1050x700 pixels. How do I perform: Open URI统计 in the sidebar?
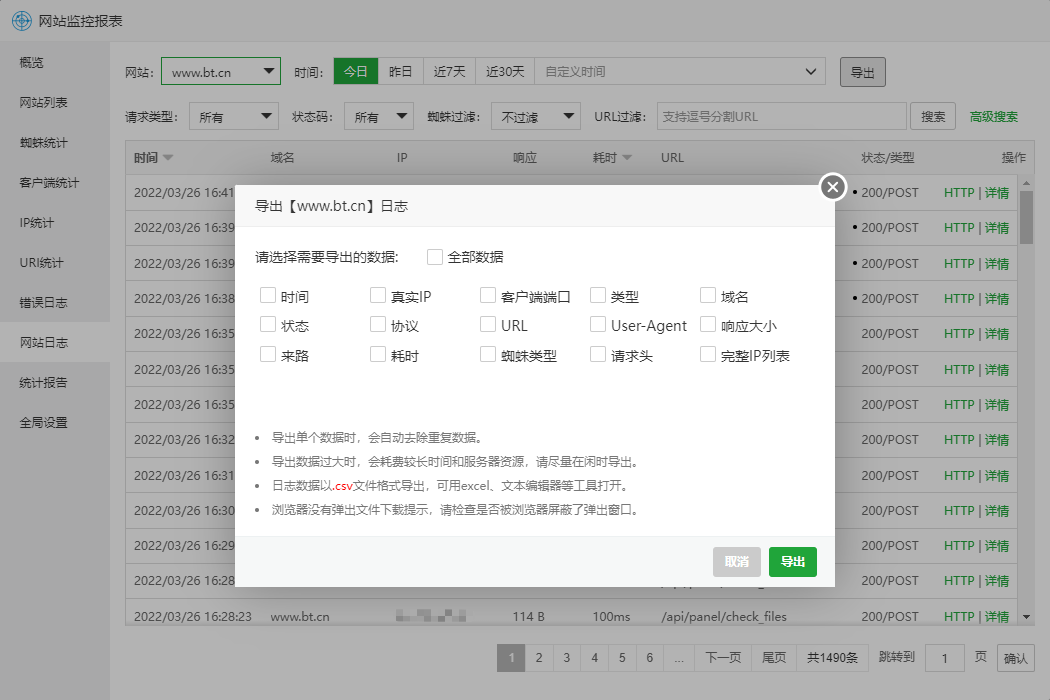pos(55,263)
